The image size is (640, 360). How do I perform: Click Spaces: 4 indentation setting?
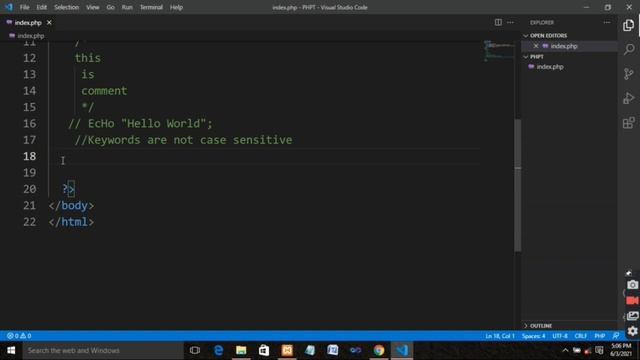coord(533,336)
